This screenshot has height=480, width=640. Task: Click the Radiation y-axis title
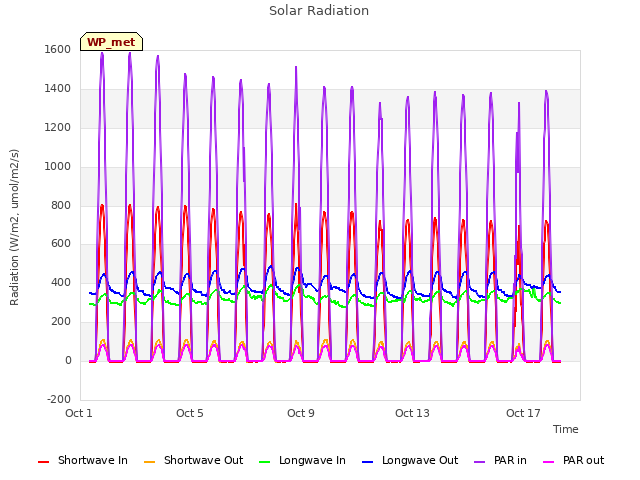(x=14, y=227)
